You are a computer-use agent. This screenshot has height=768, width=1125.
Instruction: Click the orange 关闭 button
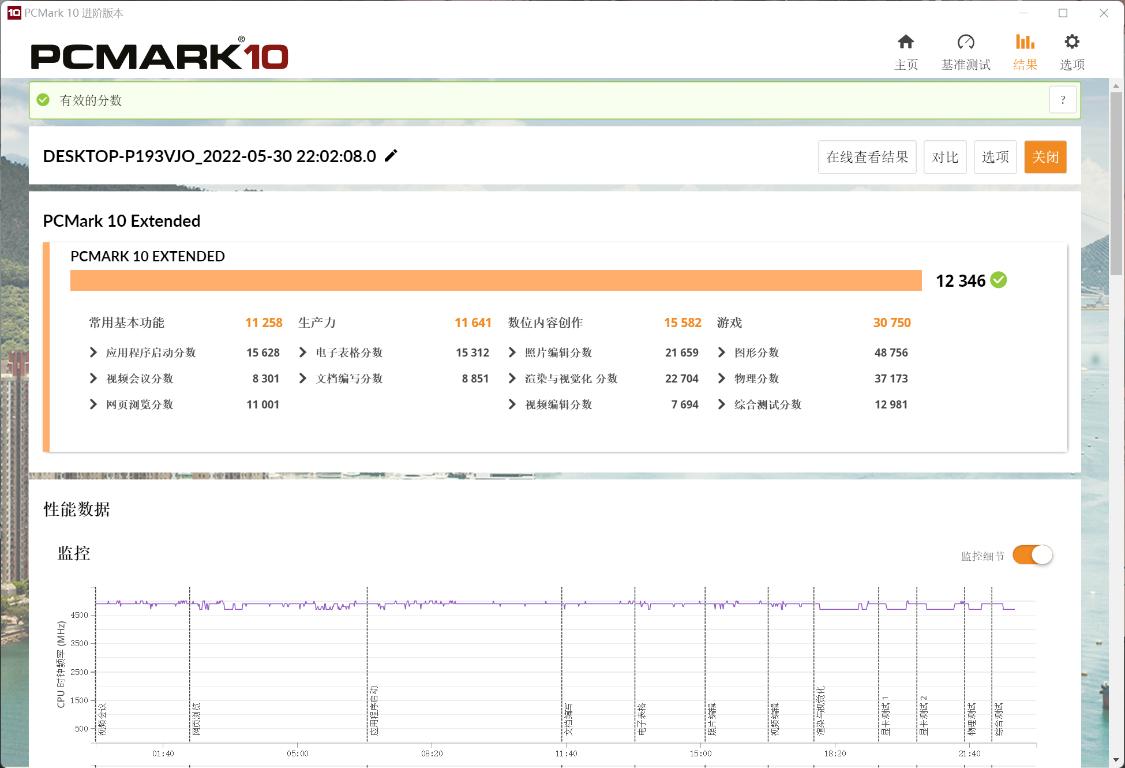click(x=1045, y=156)
